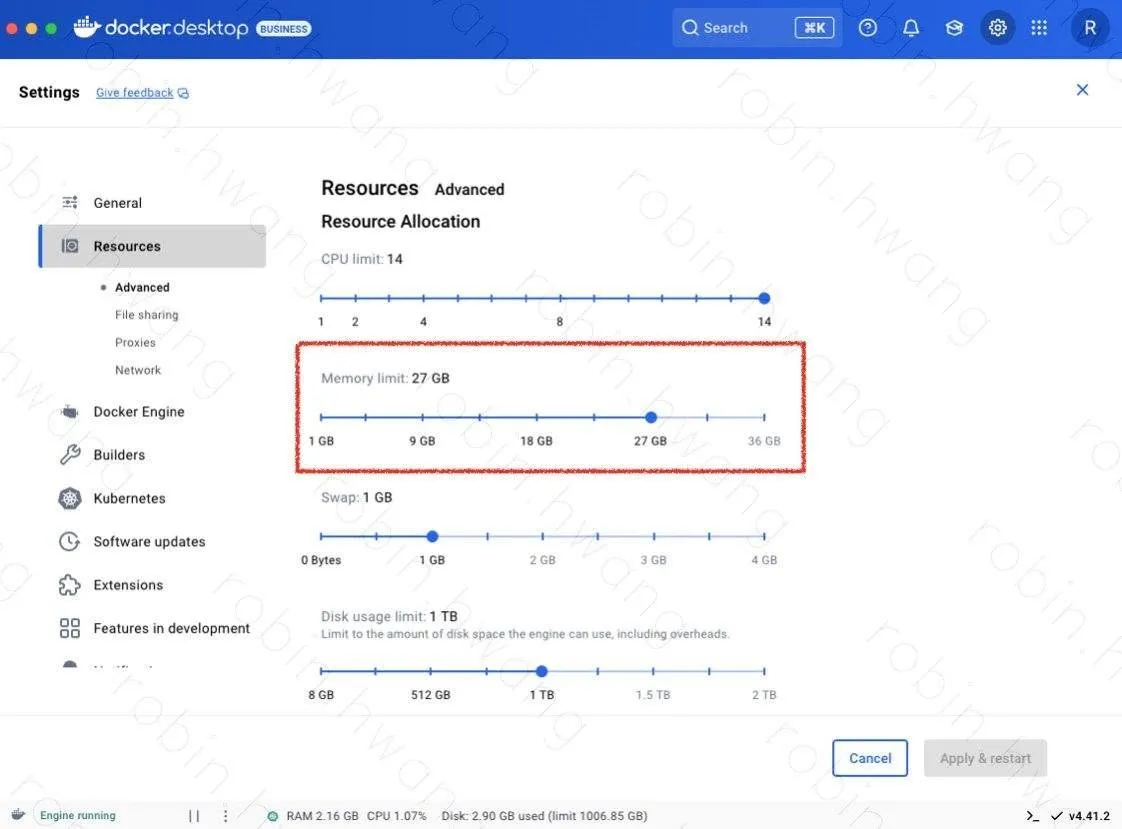Screen dimensions: 1122x829
Task: Open Software updates settings
Action: (x=152, y=541)
